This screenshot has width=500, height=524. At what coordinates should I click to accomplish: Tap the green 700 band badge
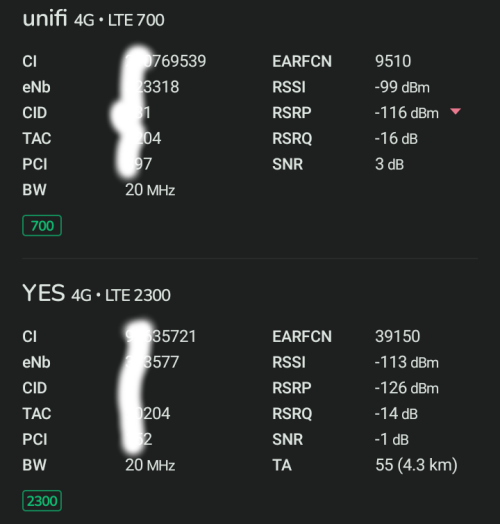(x=42, y=226)
